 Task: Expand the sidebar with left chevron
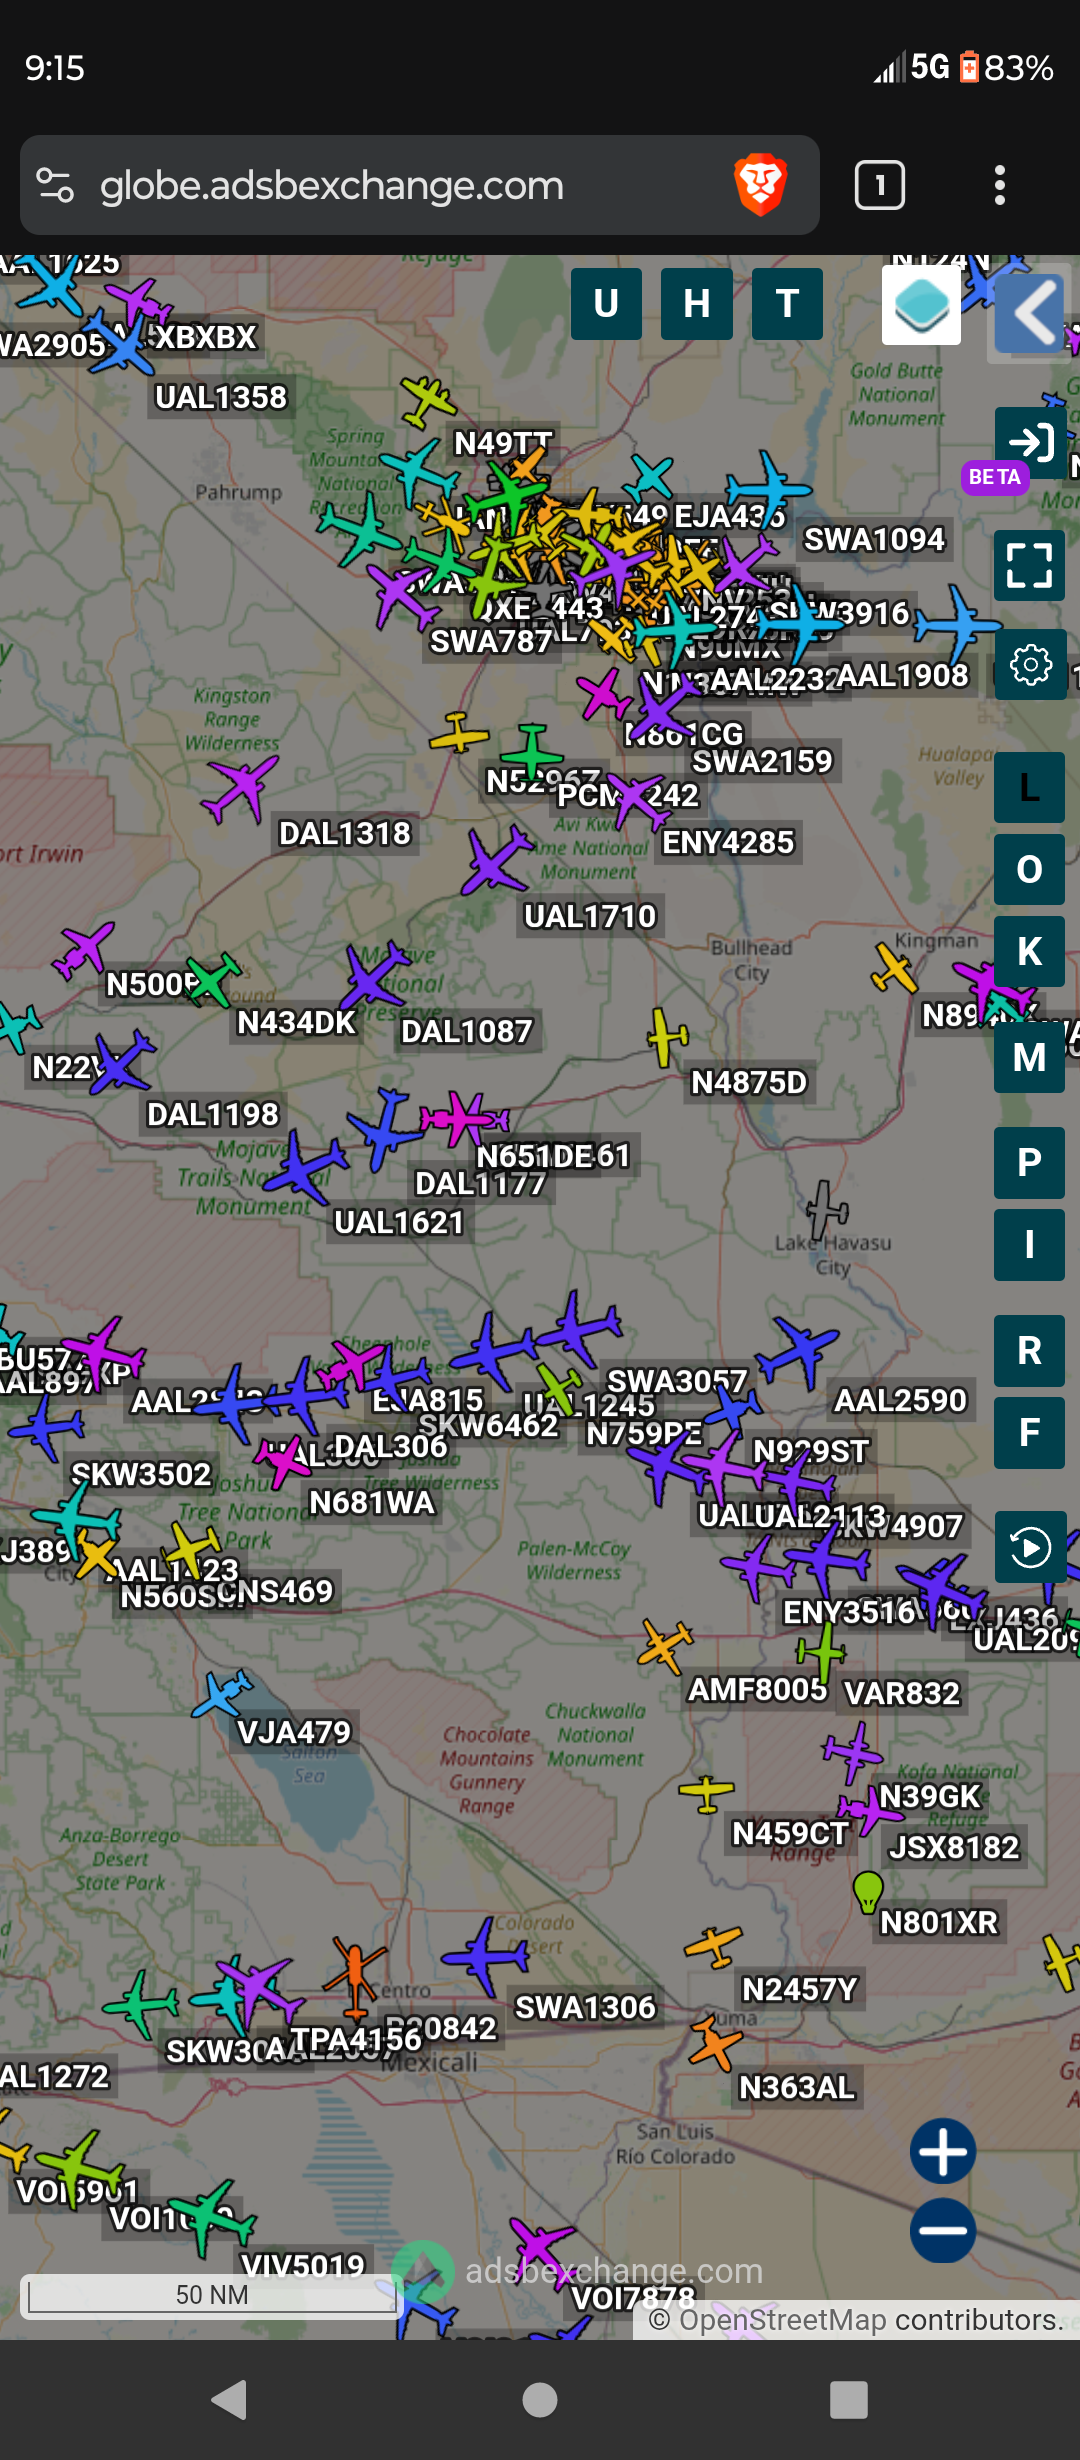point(1029,313)
